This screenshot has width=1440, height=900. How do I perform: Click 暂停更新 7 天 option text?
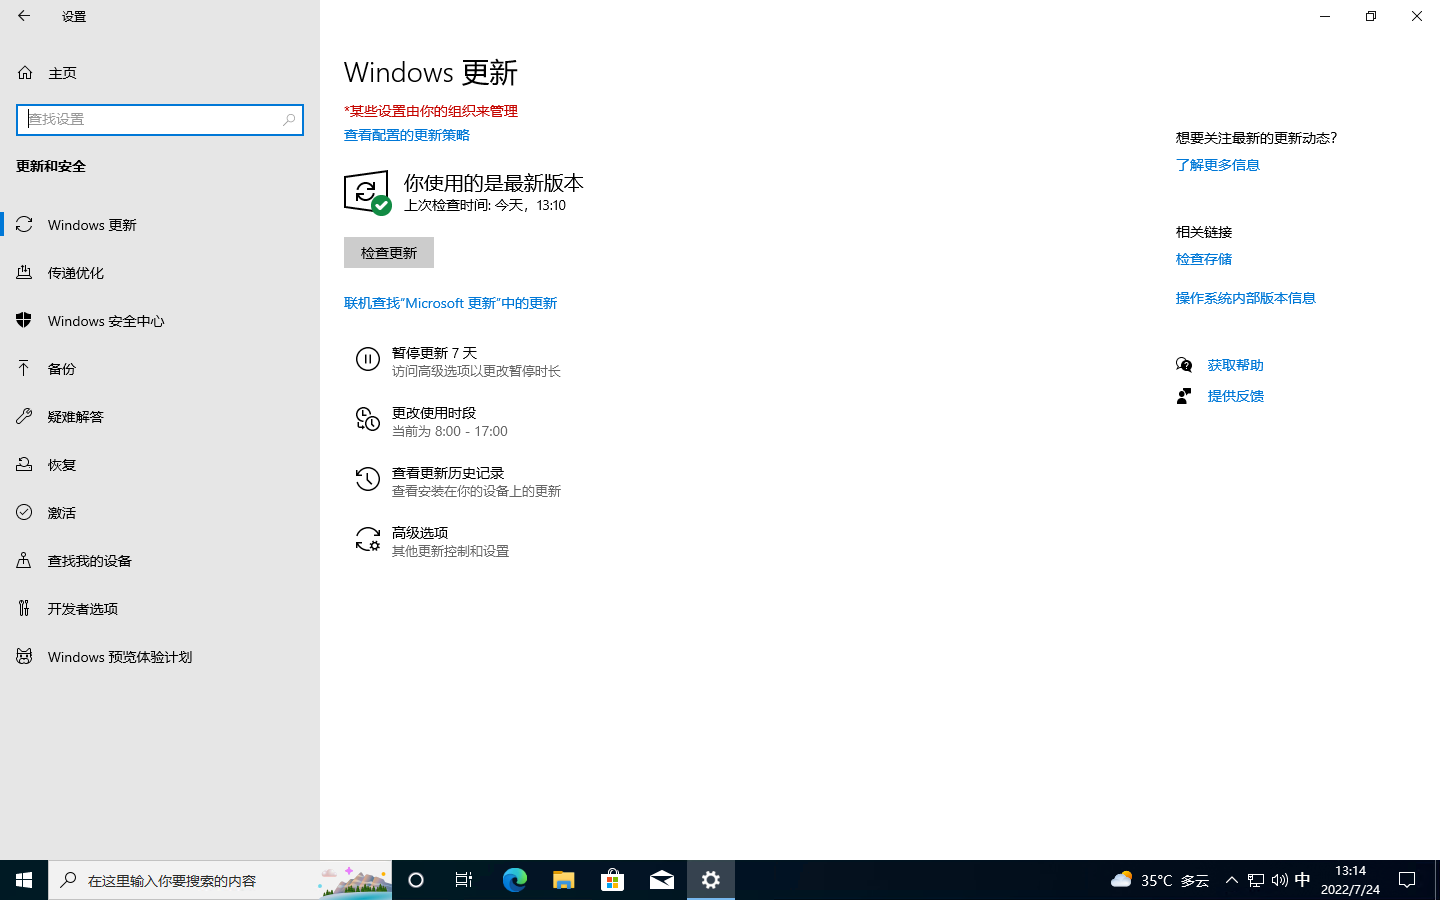tap(435, 353)
